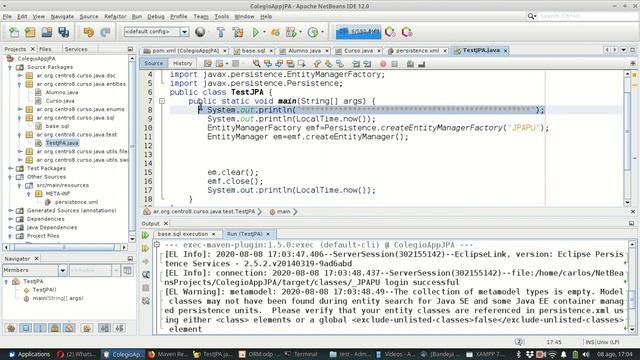Click the Navigator bottom filter icon second from left

click(x=26, y=328)
